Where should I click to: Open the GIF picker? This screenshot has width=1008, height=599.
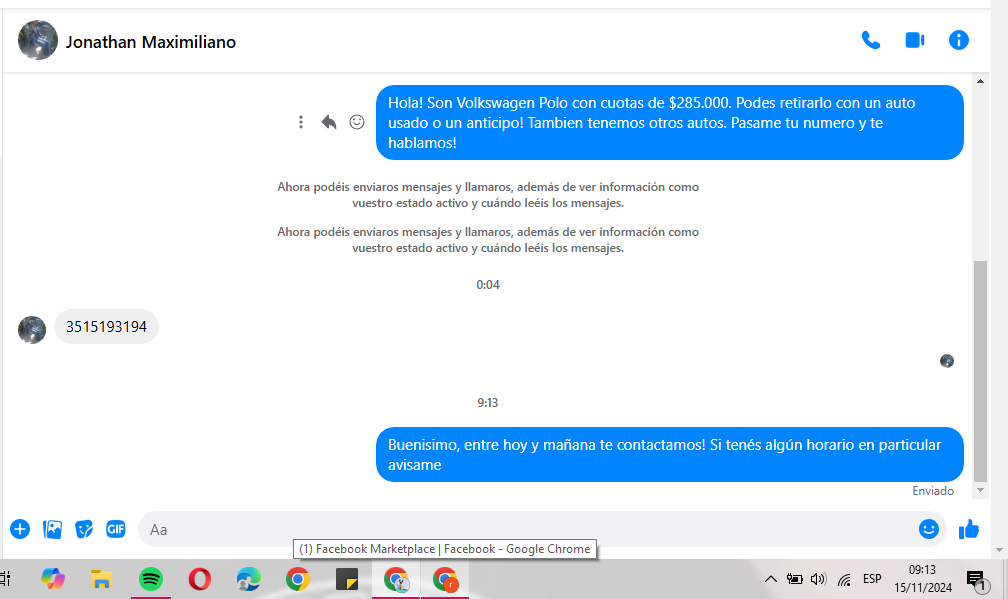coord(116,529)
